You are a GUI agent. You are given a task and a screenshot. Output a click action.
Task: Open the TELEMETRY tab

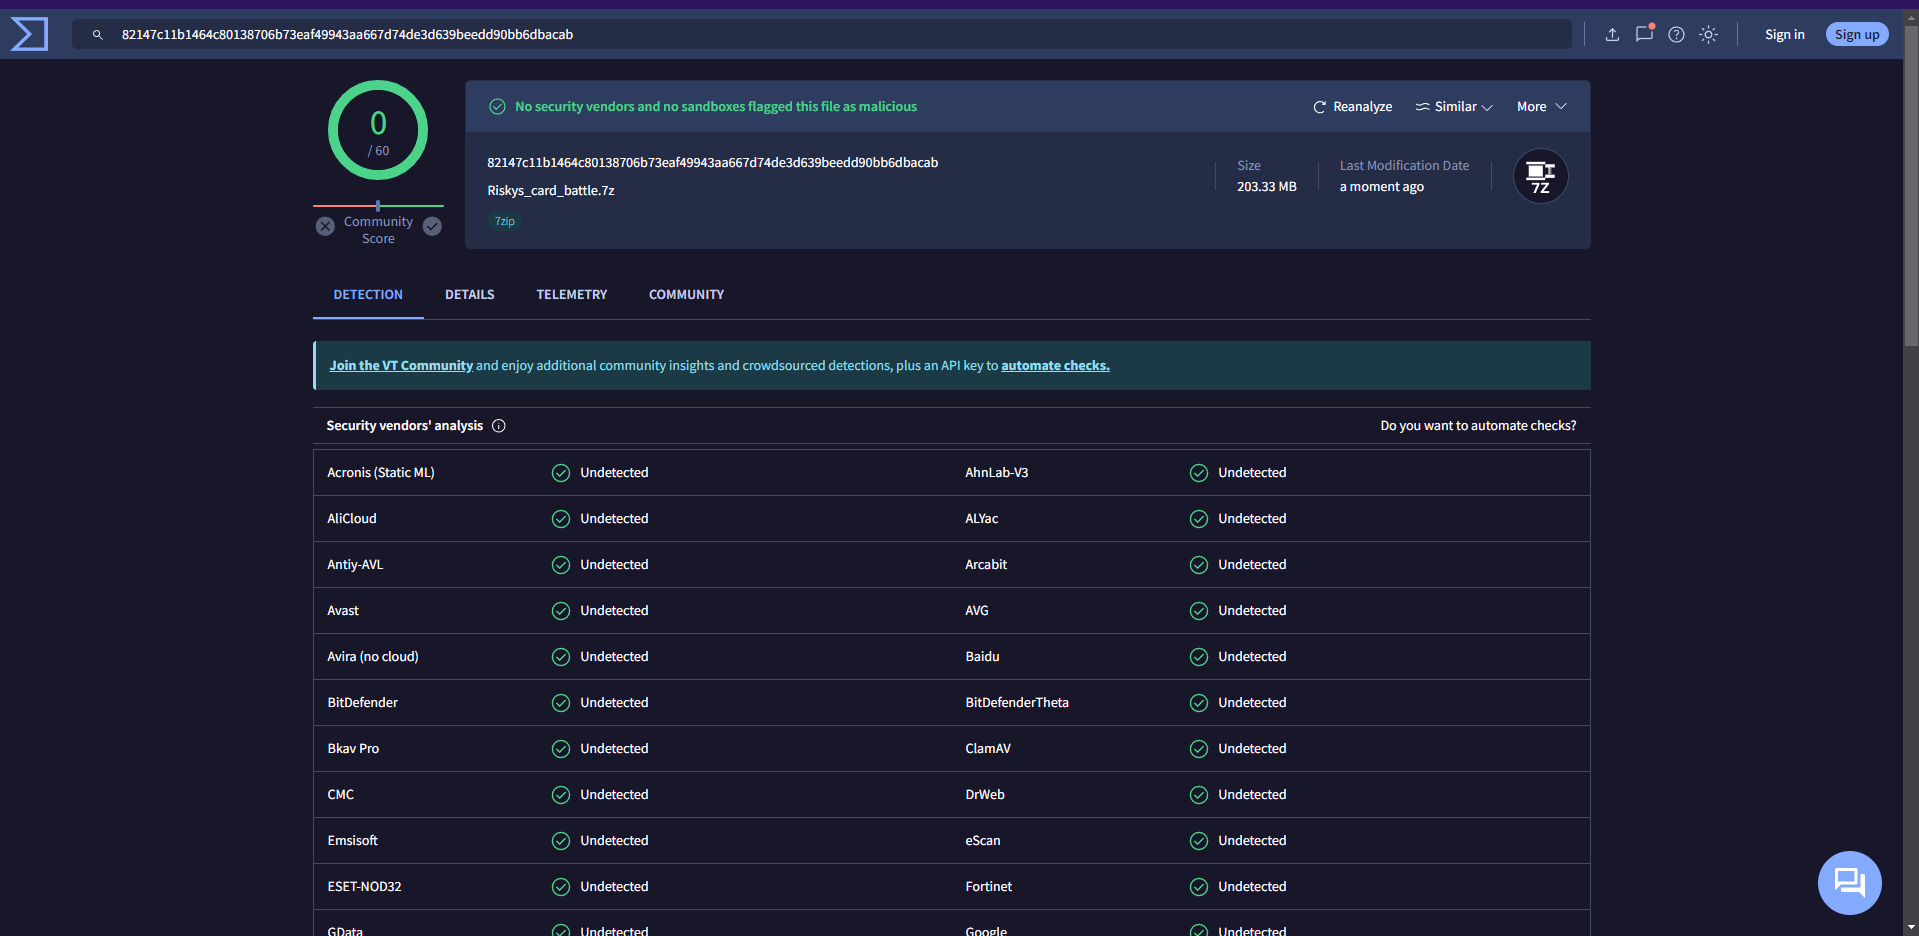click(x=572, y=295)
